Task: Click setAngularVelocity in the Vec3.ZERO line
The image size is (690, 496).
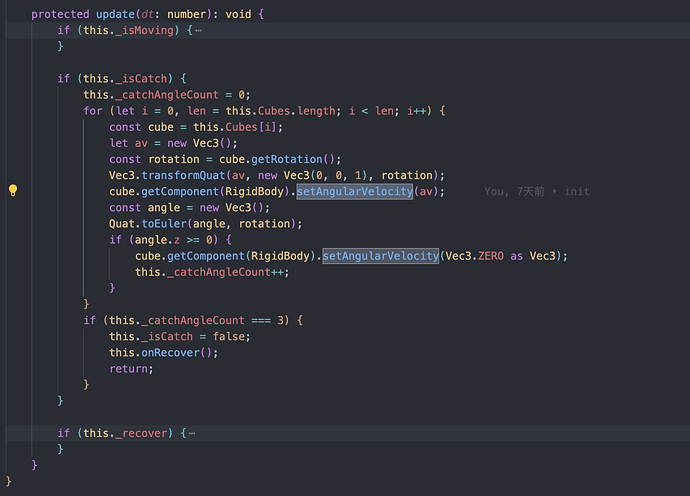Action: point(381,256)
